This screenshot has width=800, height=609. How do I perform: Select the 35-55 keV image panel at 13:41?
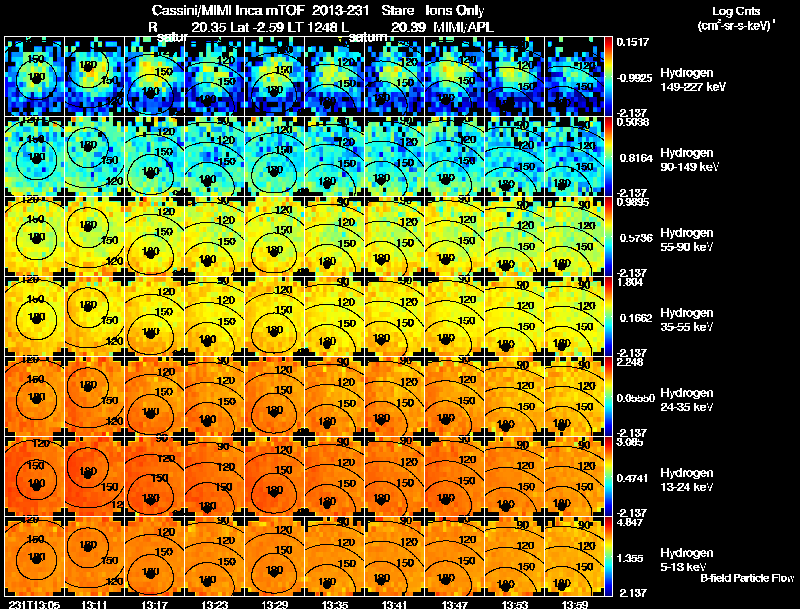coord(394,316)
